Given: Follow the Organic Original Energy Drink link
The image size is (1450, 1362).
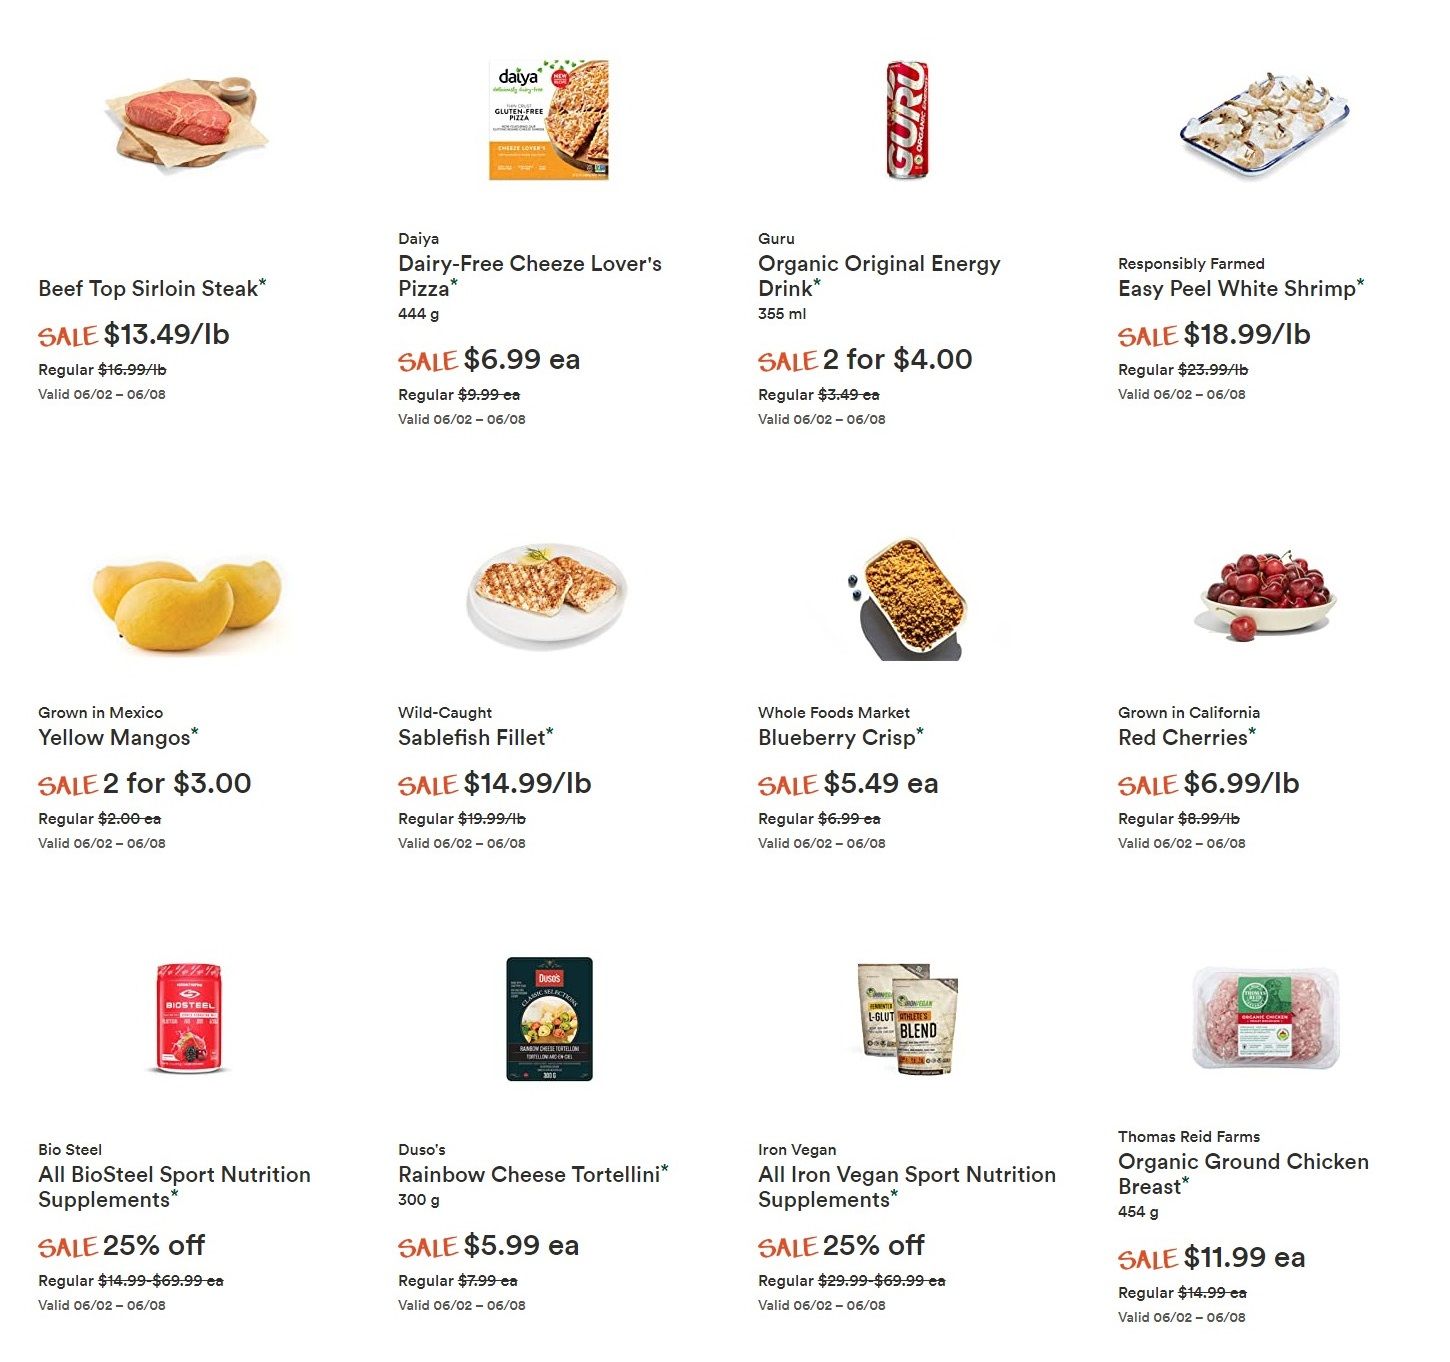Looking at the screenshot, I should tap(879, 276).
